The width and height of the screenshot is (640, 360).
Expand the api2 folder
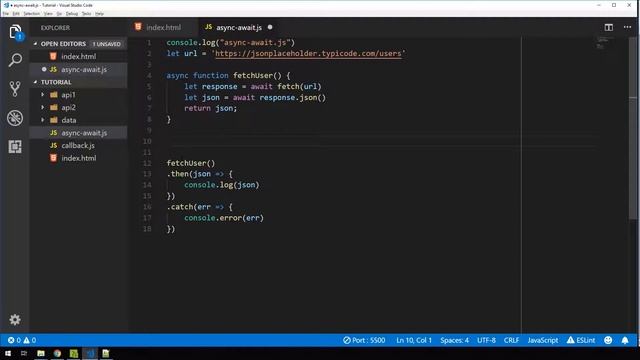(x=42, y=107)
